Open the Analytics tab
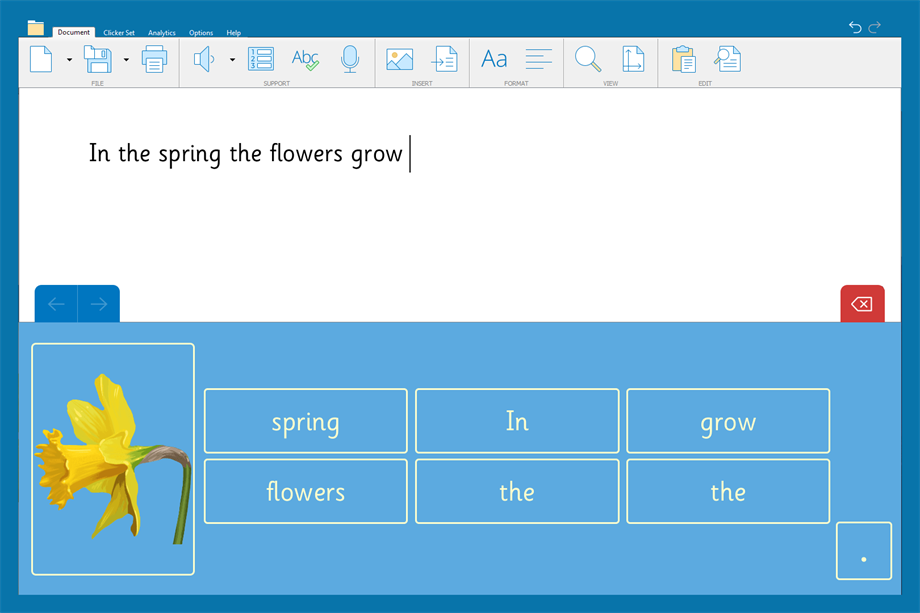Image resolution: width=920 pixels, height=613 pixels. [162, 33]
